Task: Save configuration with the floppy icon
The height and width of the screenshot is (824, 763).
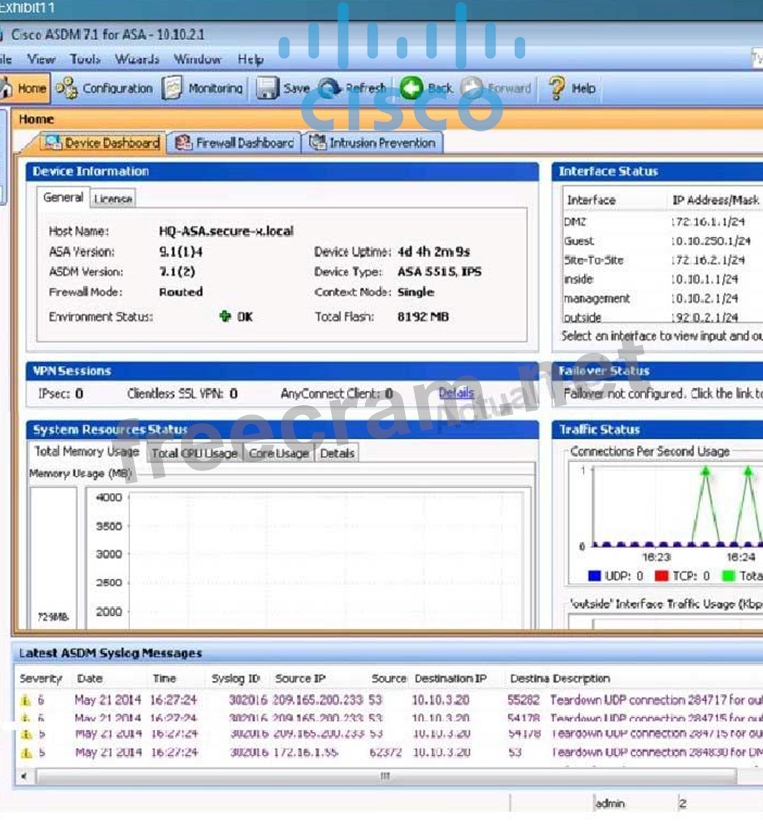Action: click(x=267, y=88)
